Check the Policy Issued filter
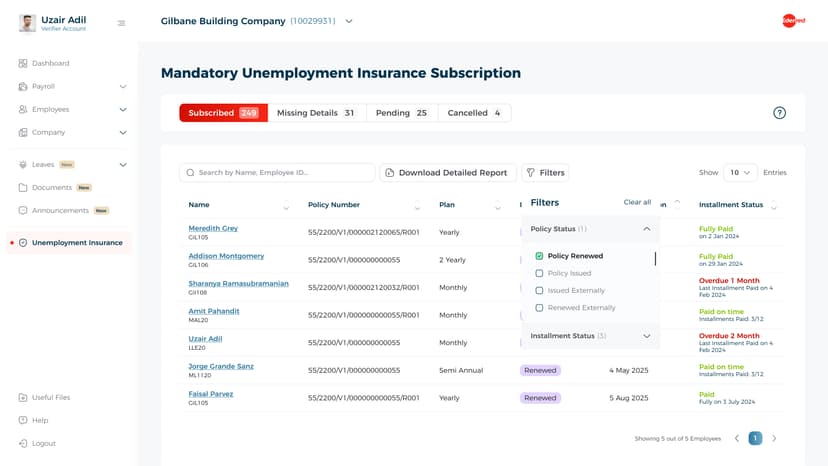The height and width of the screenshot is (466, 828). tap(539, 273)
